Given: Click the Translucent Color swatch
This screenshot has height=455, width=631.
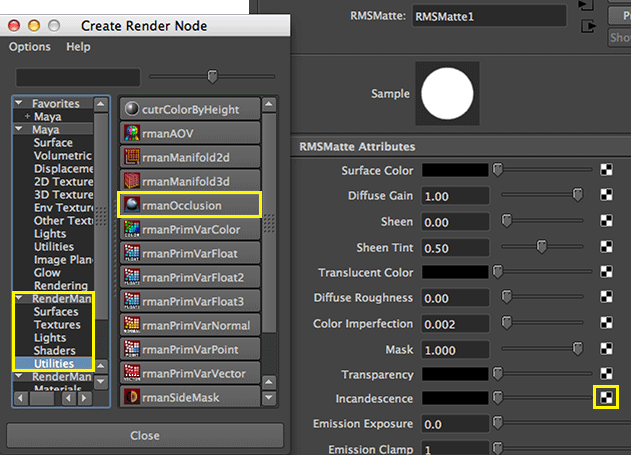Looking at the screenshot, I should click(455, 272).
